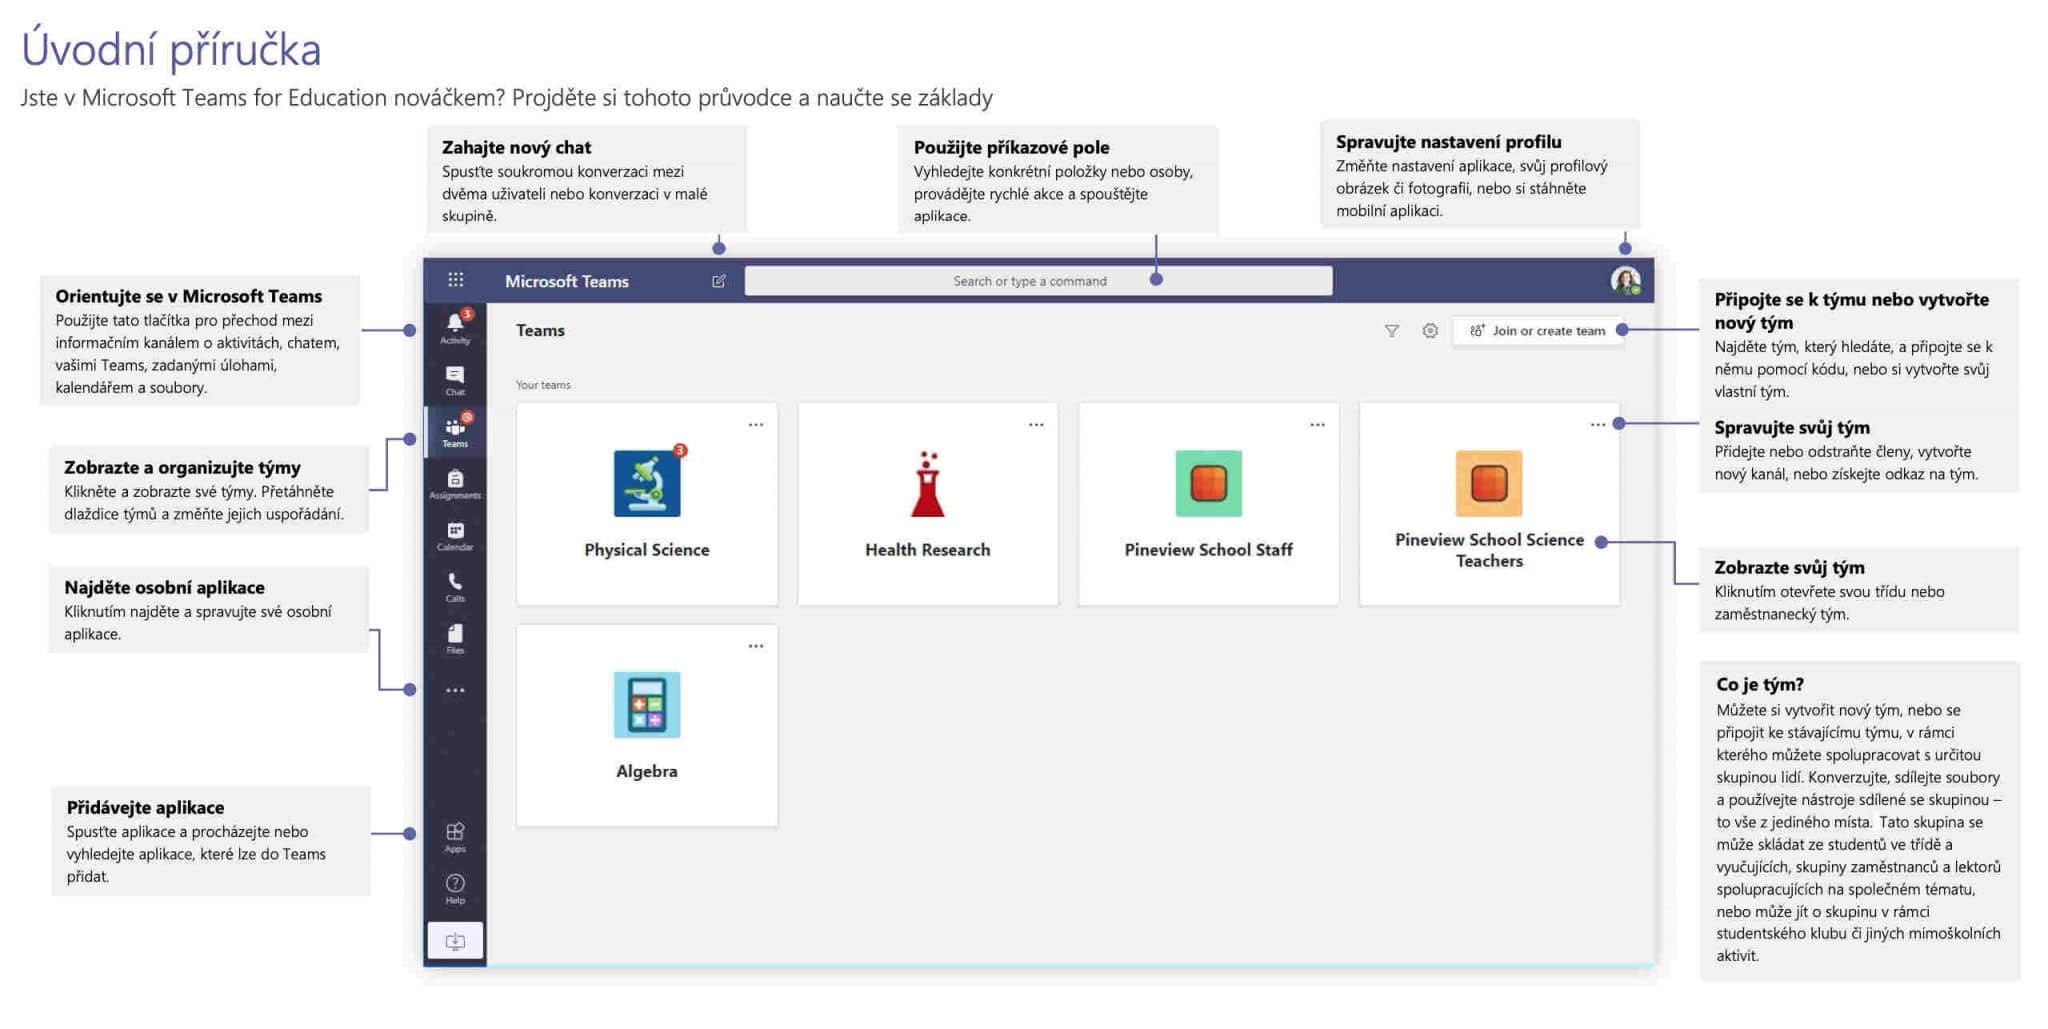Viewport: 2048px width, 1029px height.
Task: Select Teams in the left sidebar
Action: tap(455, 431)
